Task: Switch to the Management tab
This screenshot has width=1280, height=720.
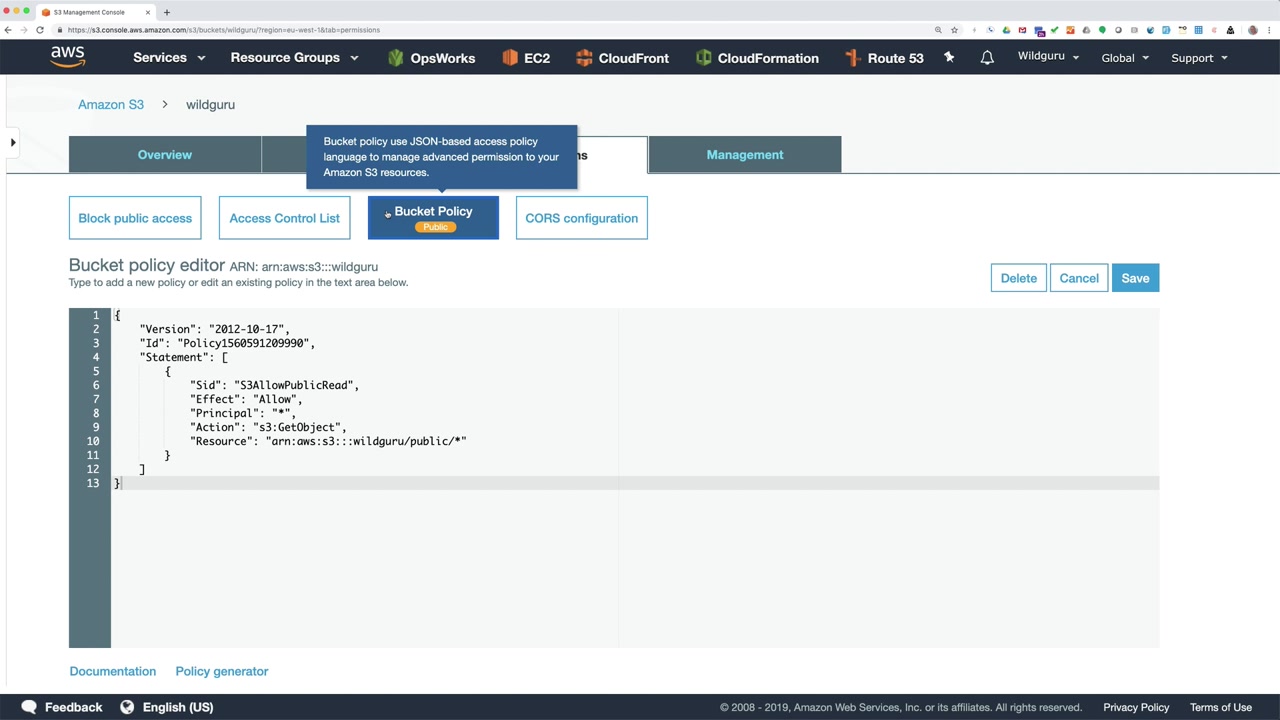Action: (x=745, y=155)
